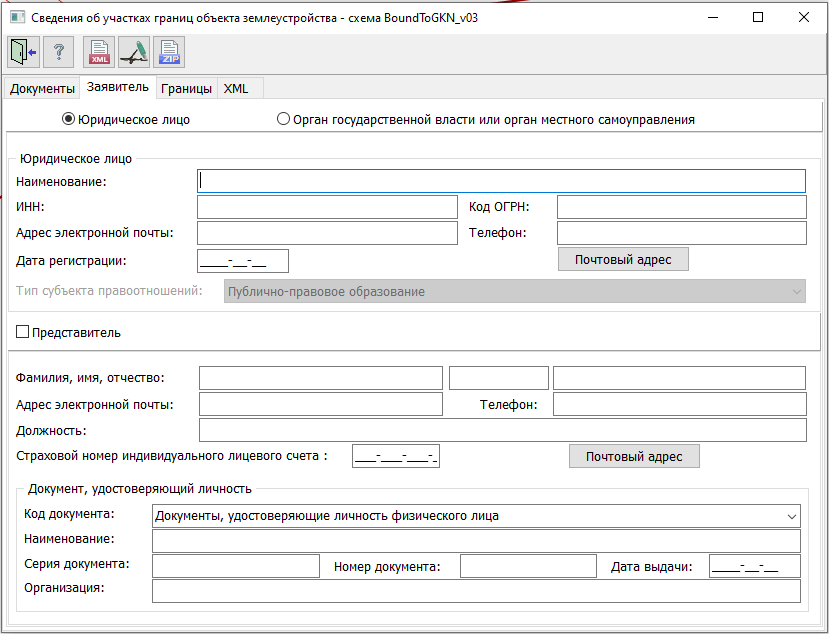Click the ZIP archive icon
The height and width of the screenshot is (634, 829).
168,51
